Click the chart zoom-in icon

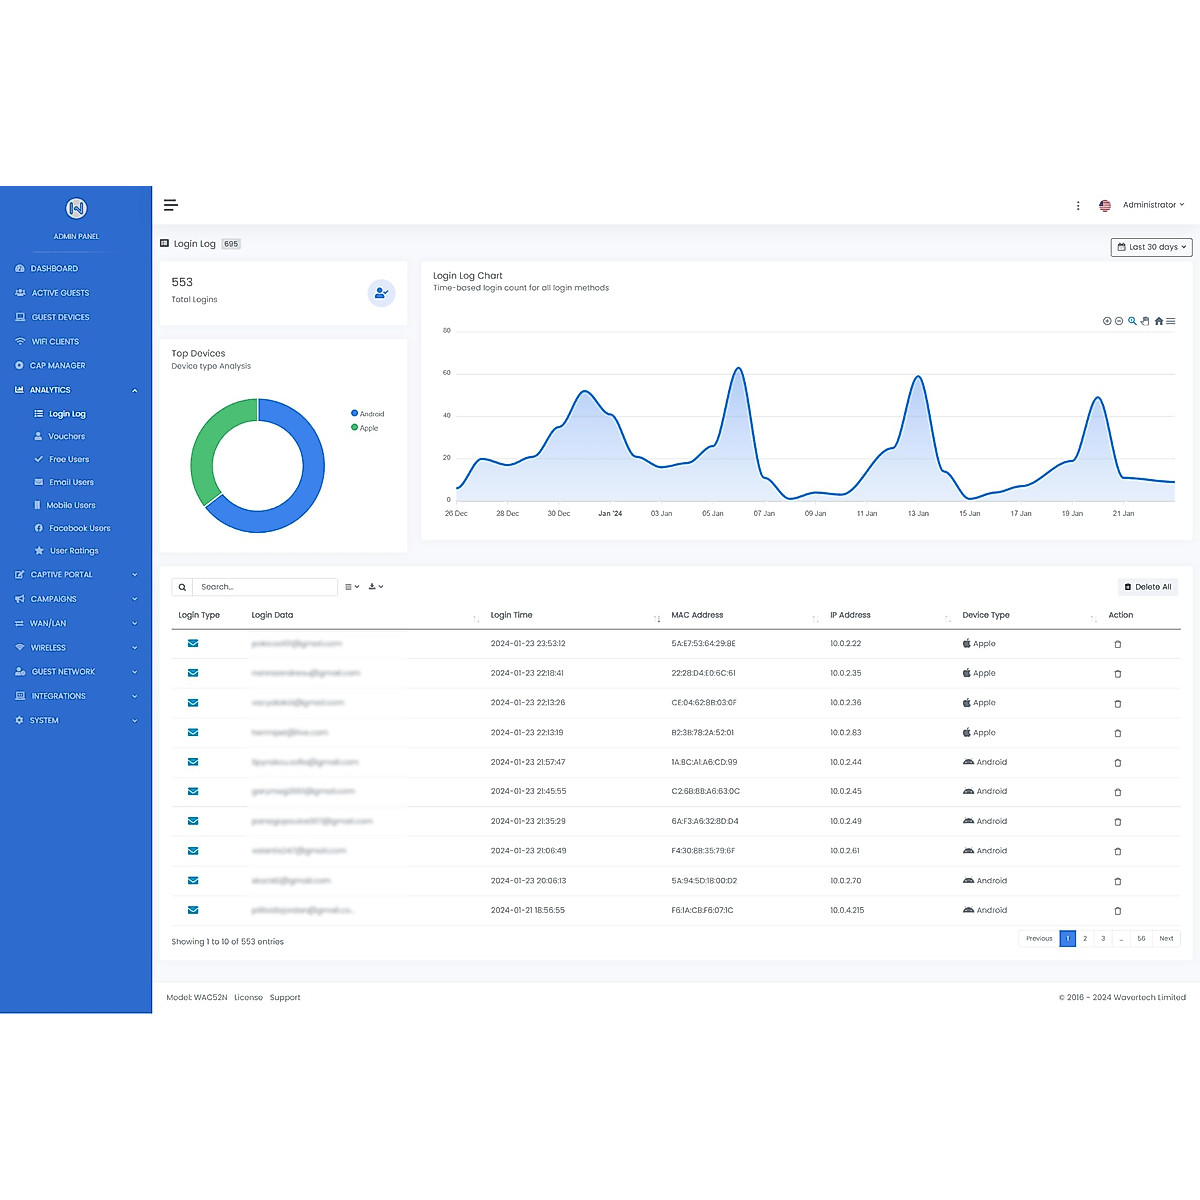[x=1107, y=321]
